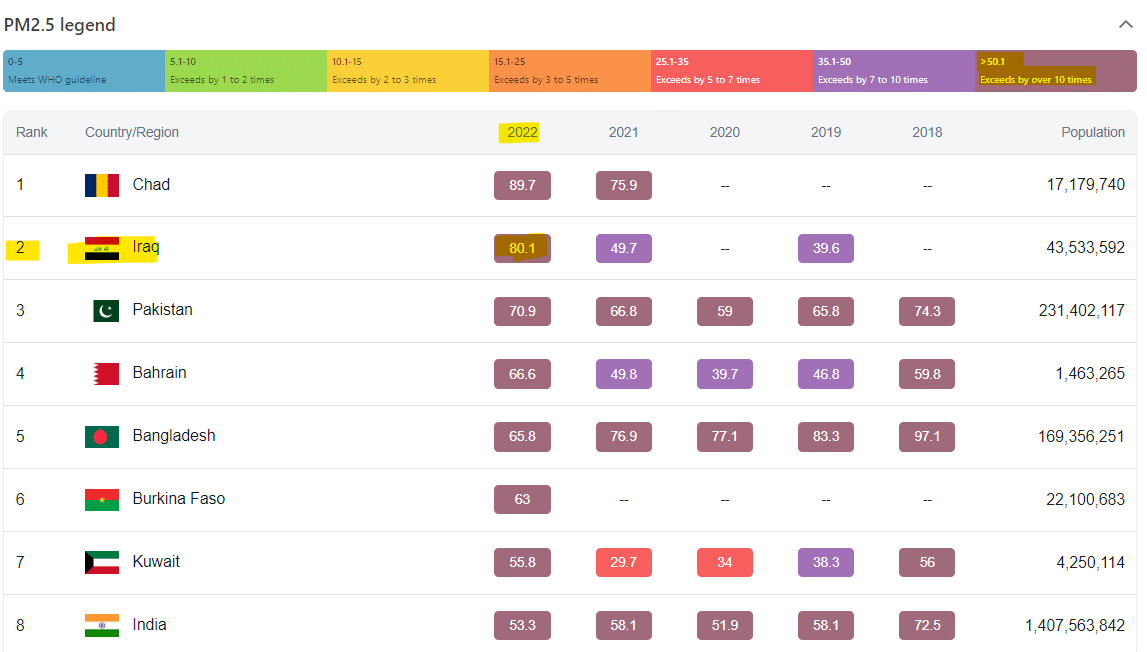Click the Chad flag icon
The width and height of the screenshot is (1147, 652).
(x=102, y=185)
